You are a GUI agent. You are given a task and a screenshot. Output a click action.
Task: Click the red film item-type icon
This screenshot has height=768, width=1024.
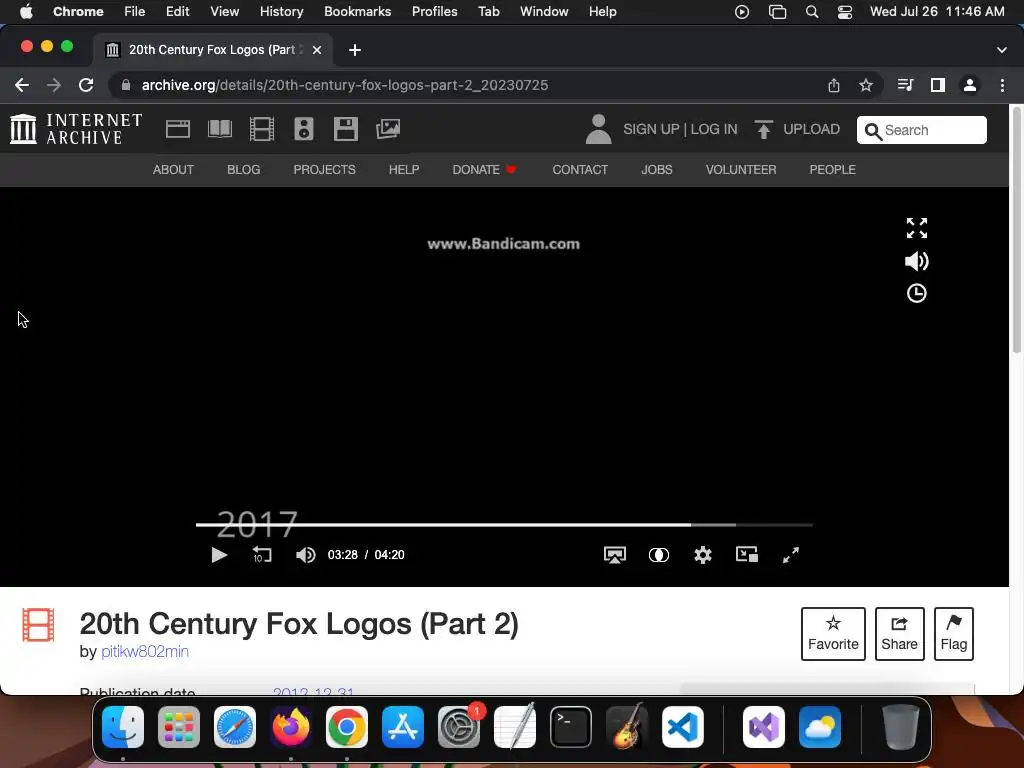(39, 625)
